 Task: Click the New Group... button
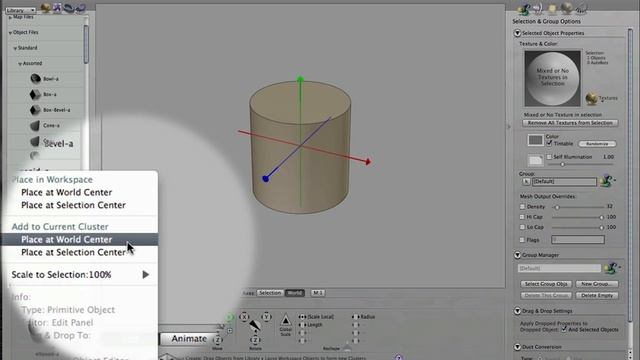(597, 284)
